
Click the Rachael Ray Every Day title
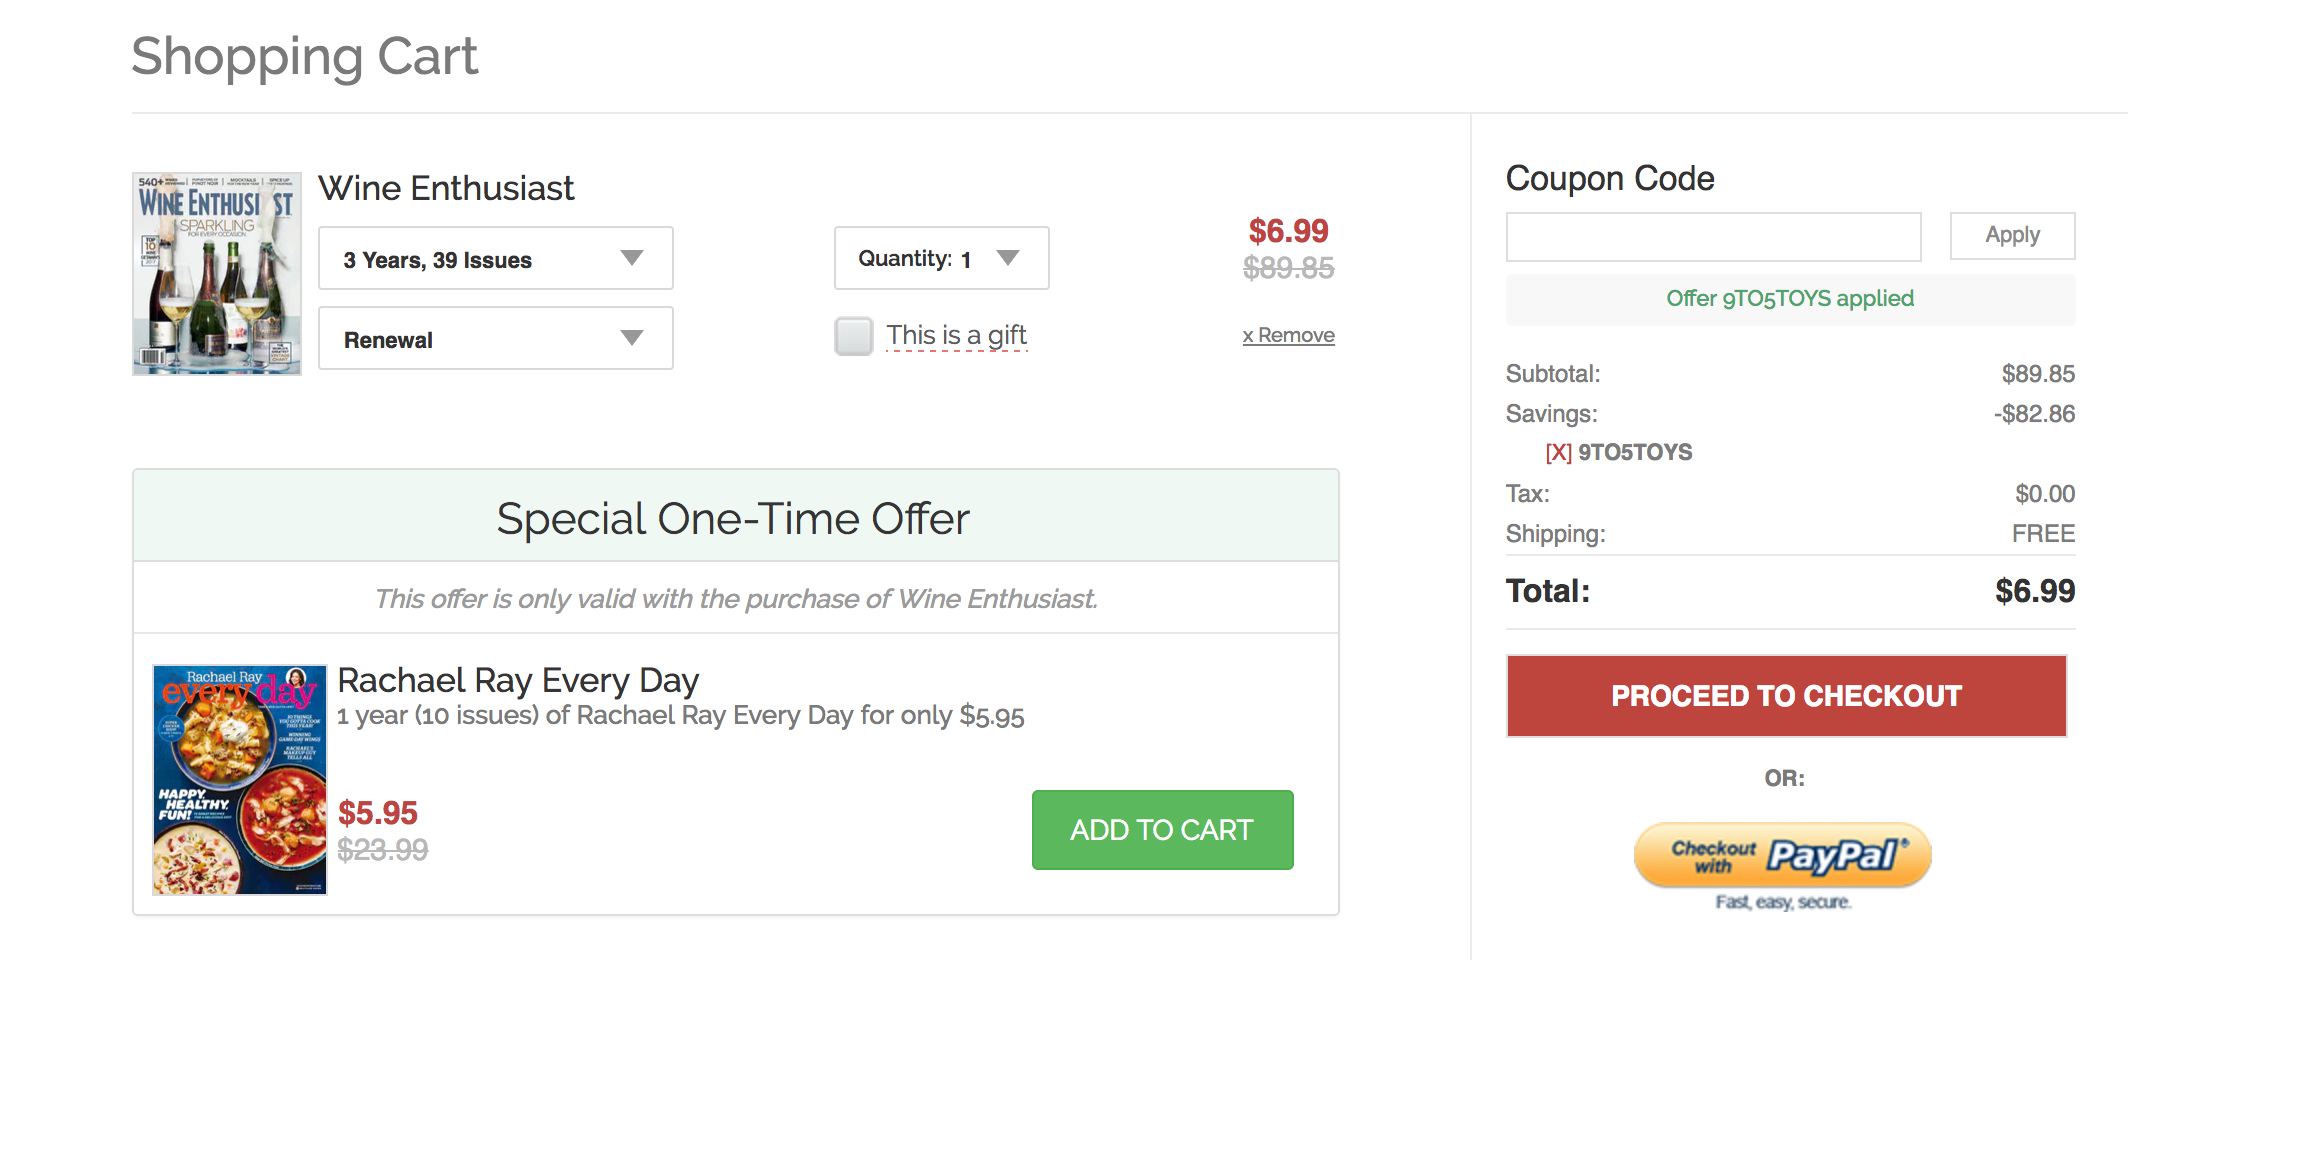click(518, 680)
